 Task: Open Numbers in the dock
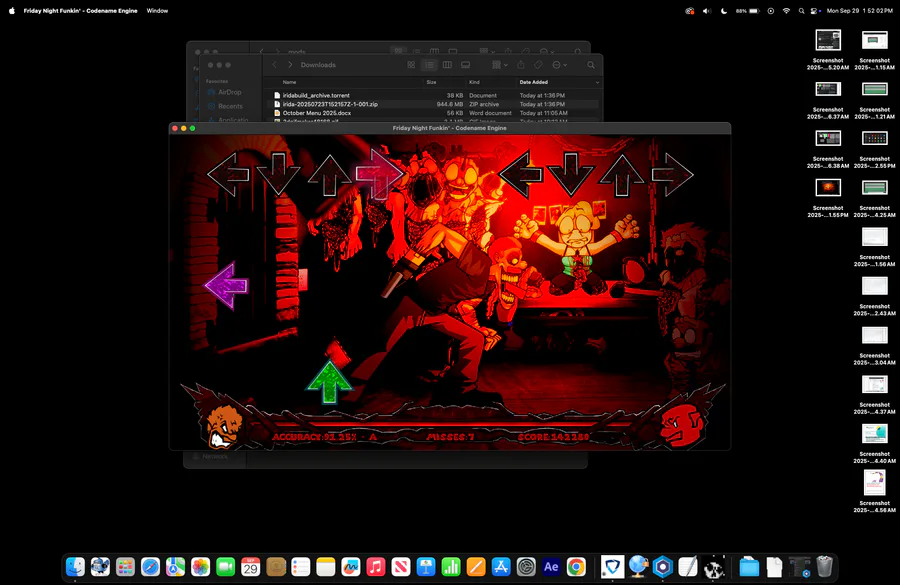451,567
